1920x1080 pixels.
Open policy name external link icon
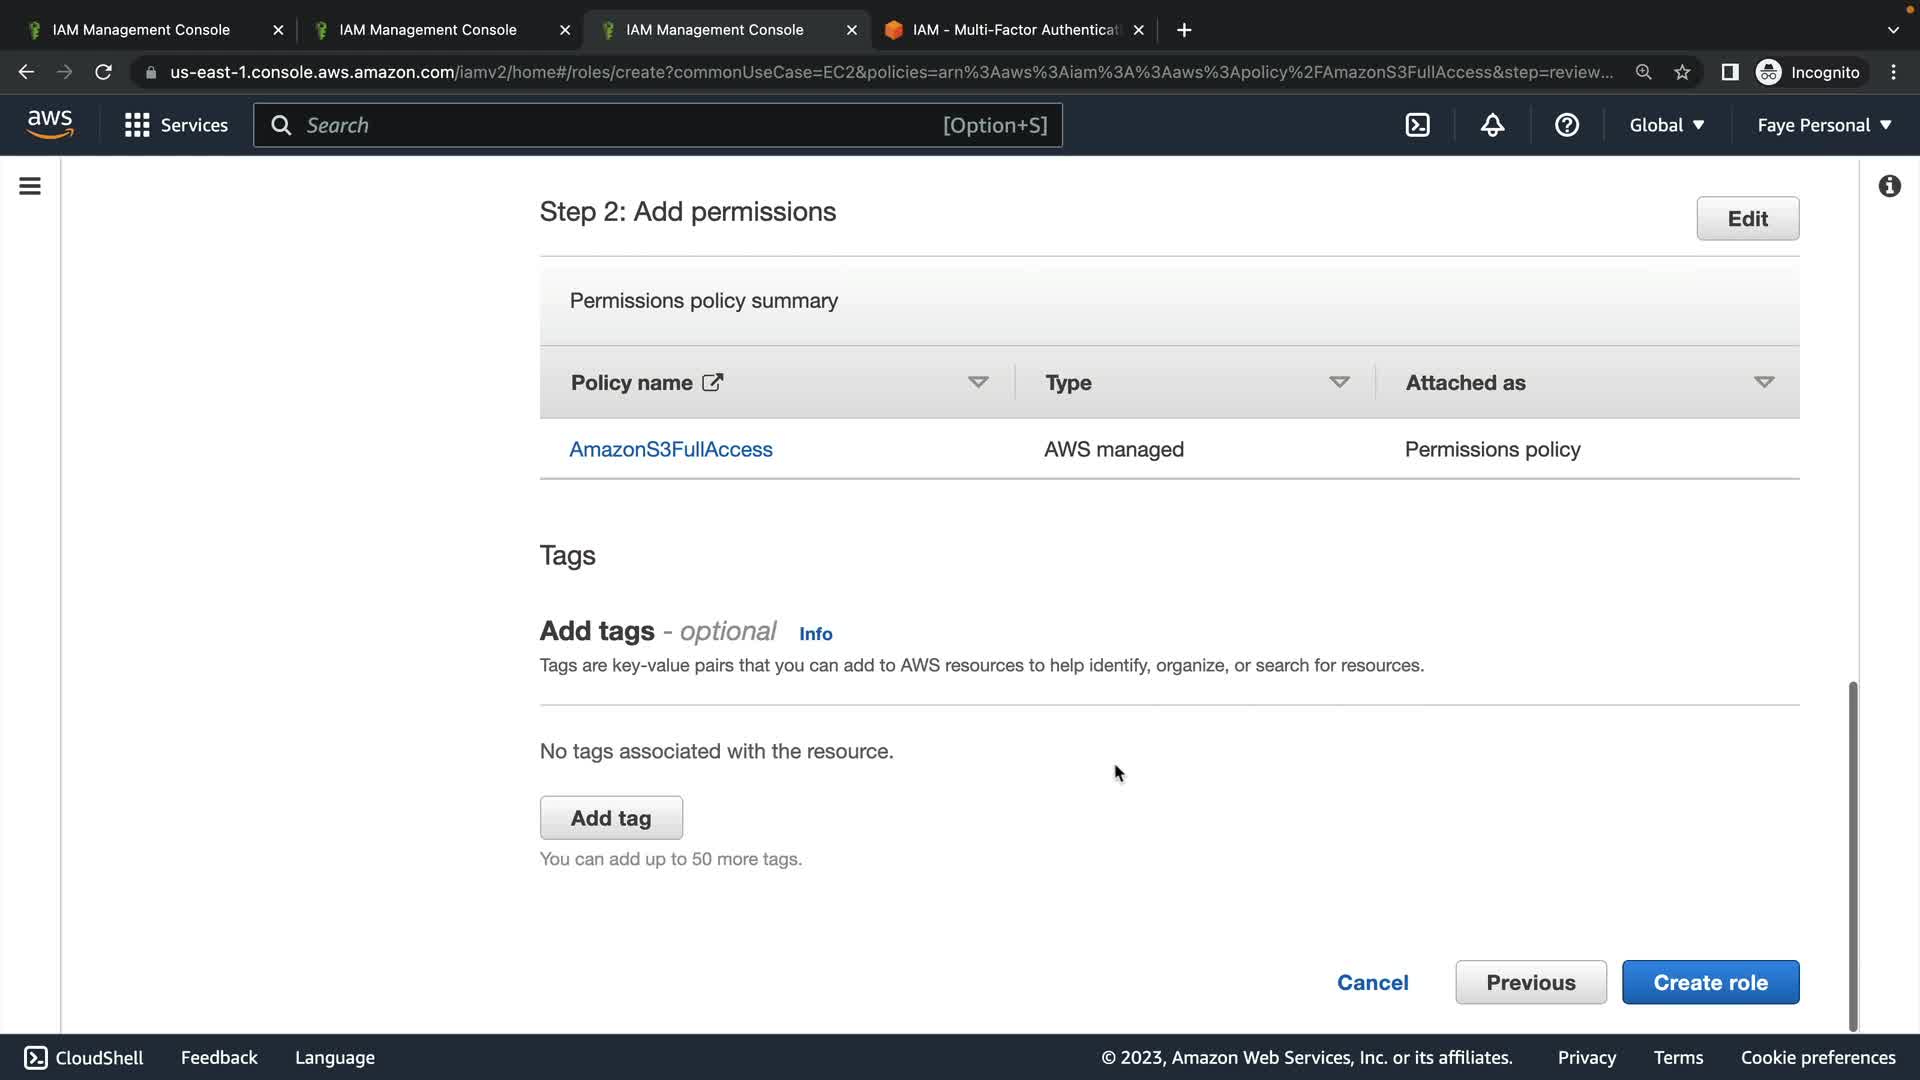pos(712,382)
